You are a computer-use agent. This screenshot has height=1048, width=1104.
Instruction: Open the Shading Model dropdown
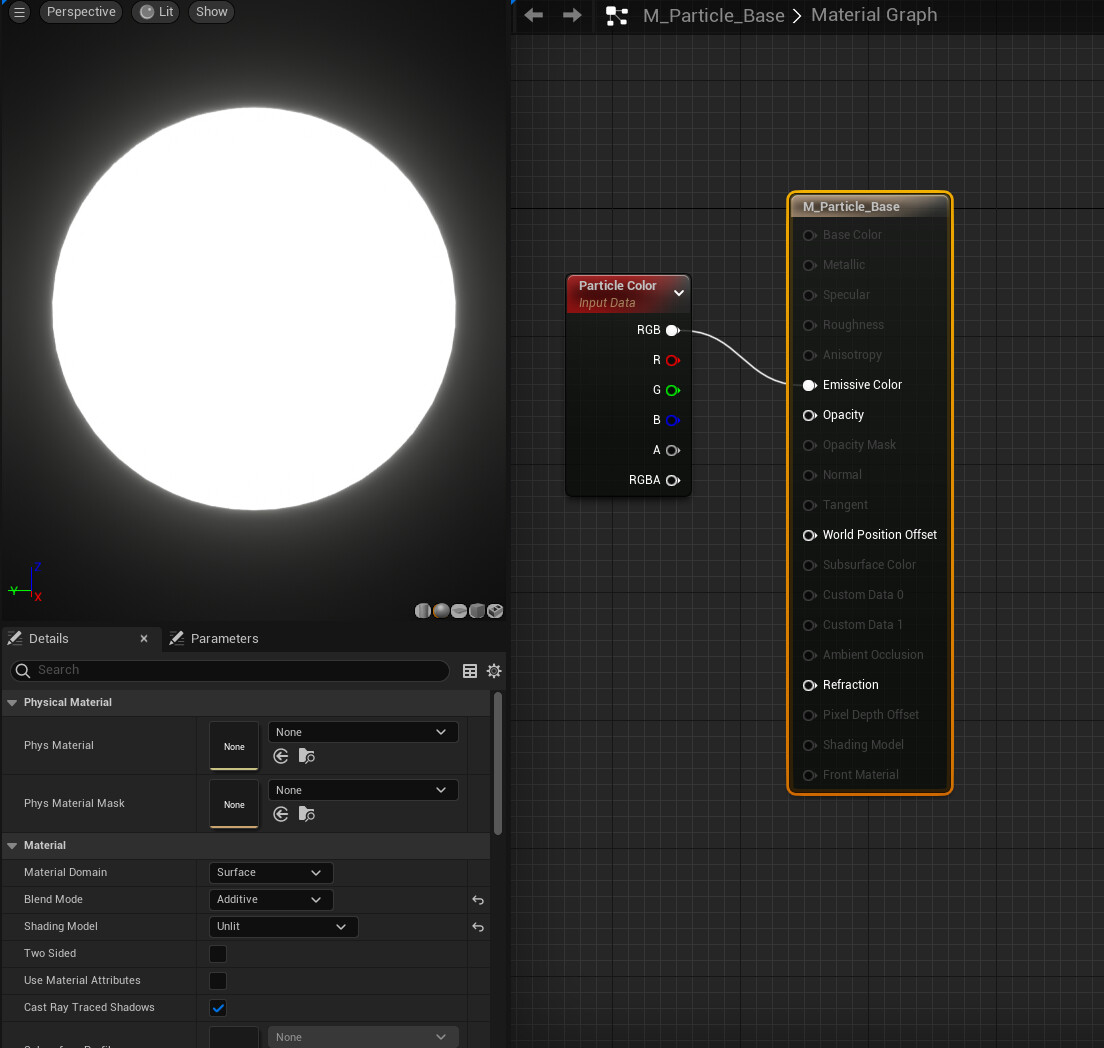pyautogui.click(x=283, y=927)
